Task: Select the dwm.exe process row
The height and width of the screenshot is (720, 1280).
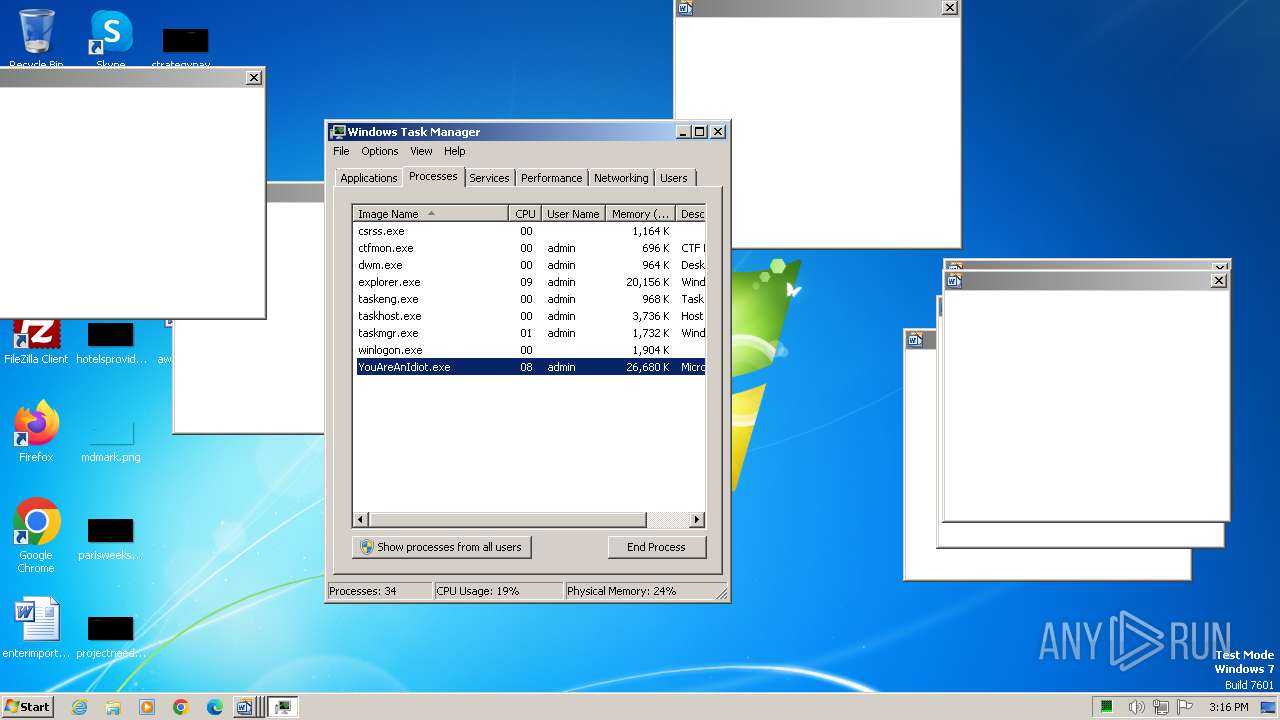Action: [530, 265]
